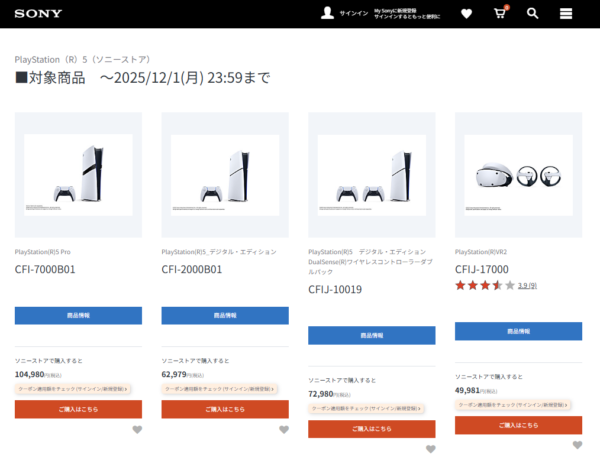Click the Sony logo
The image size is (600, 464).
(39, 14)
